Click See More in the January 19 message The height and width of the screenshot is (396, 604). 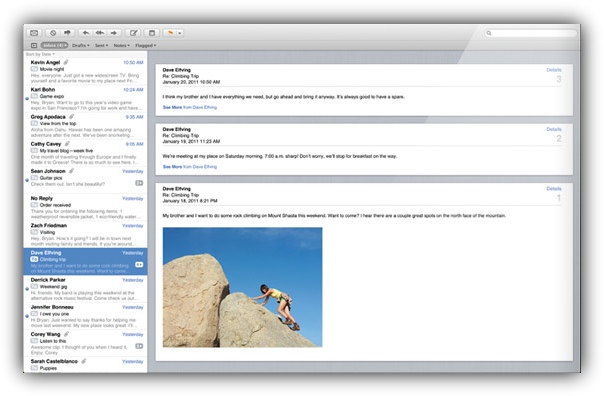point(172,167)
